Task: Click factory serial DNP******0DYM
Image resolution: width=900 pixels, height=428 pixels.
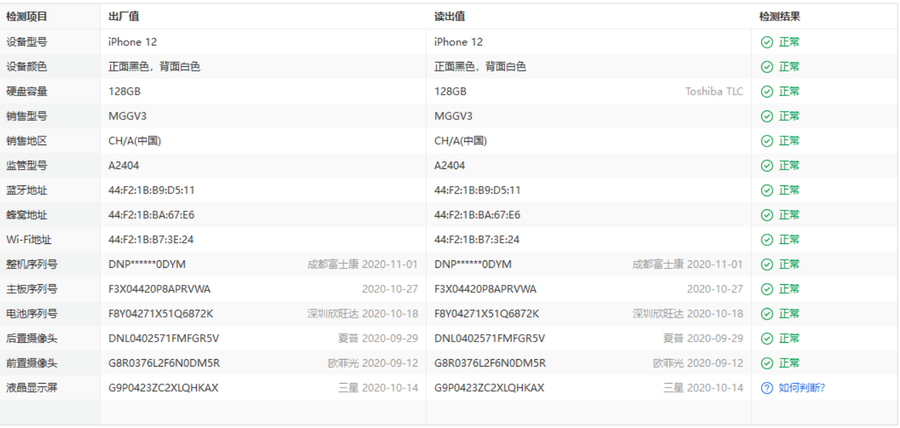Action: point(147,264)
